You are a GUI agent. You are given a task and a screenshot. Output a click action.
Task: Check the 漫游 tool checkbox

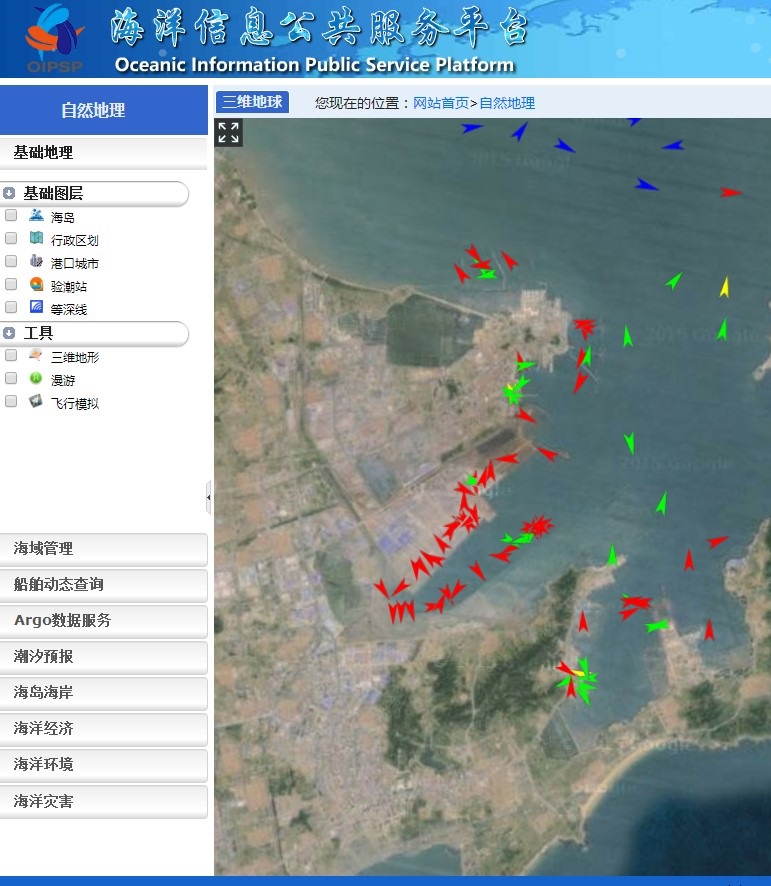coord(11,378)
